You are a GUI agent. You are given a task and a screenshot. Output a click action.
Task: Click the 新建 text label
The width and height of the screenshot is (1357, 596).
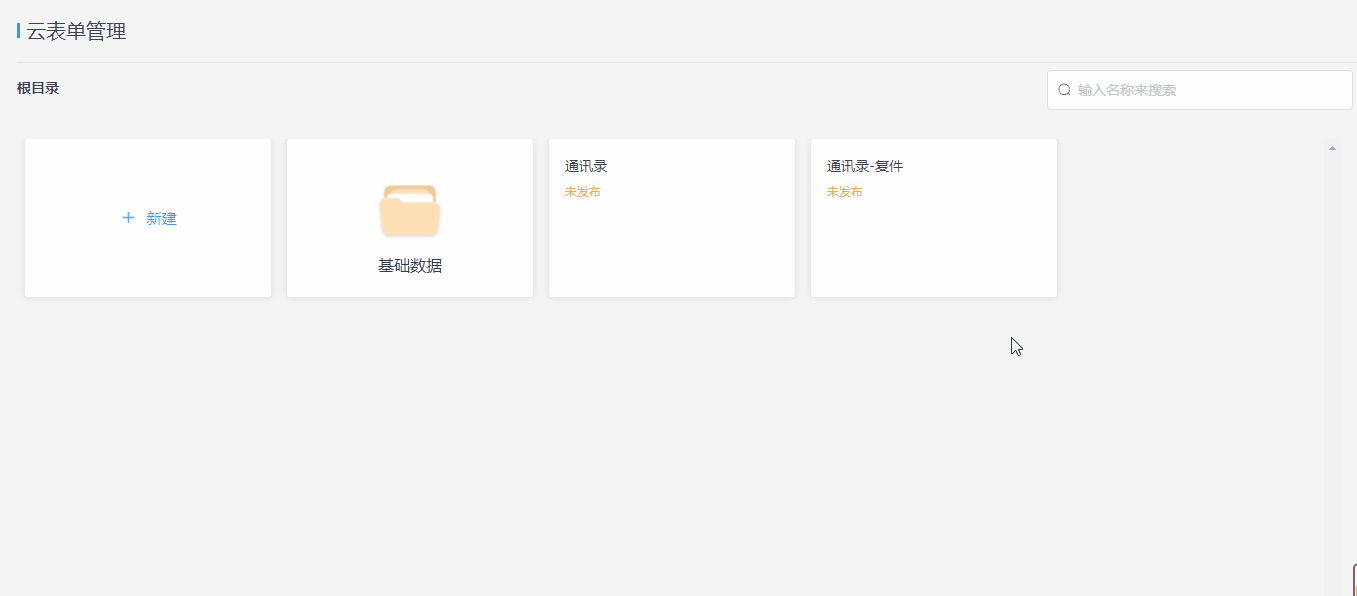click(161, 218)
